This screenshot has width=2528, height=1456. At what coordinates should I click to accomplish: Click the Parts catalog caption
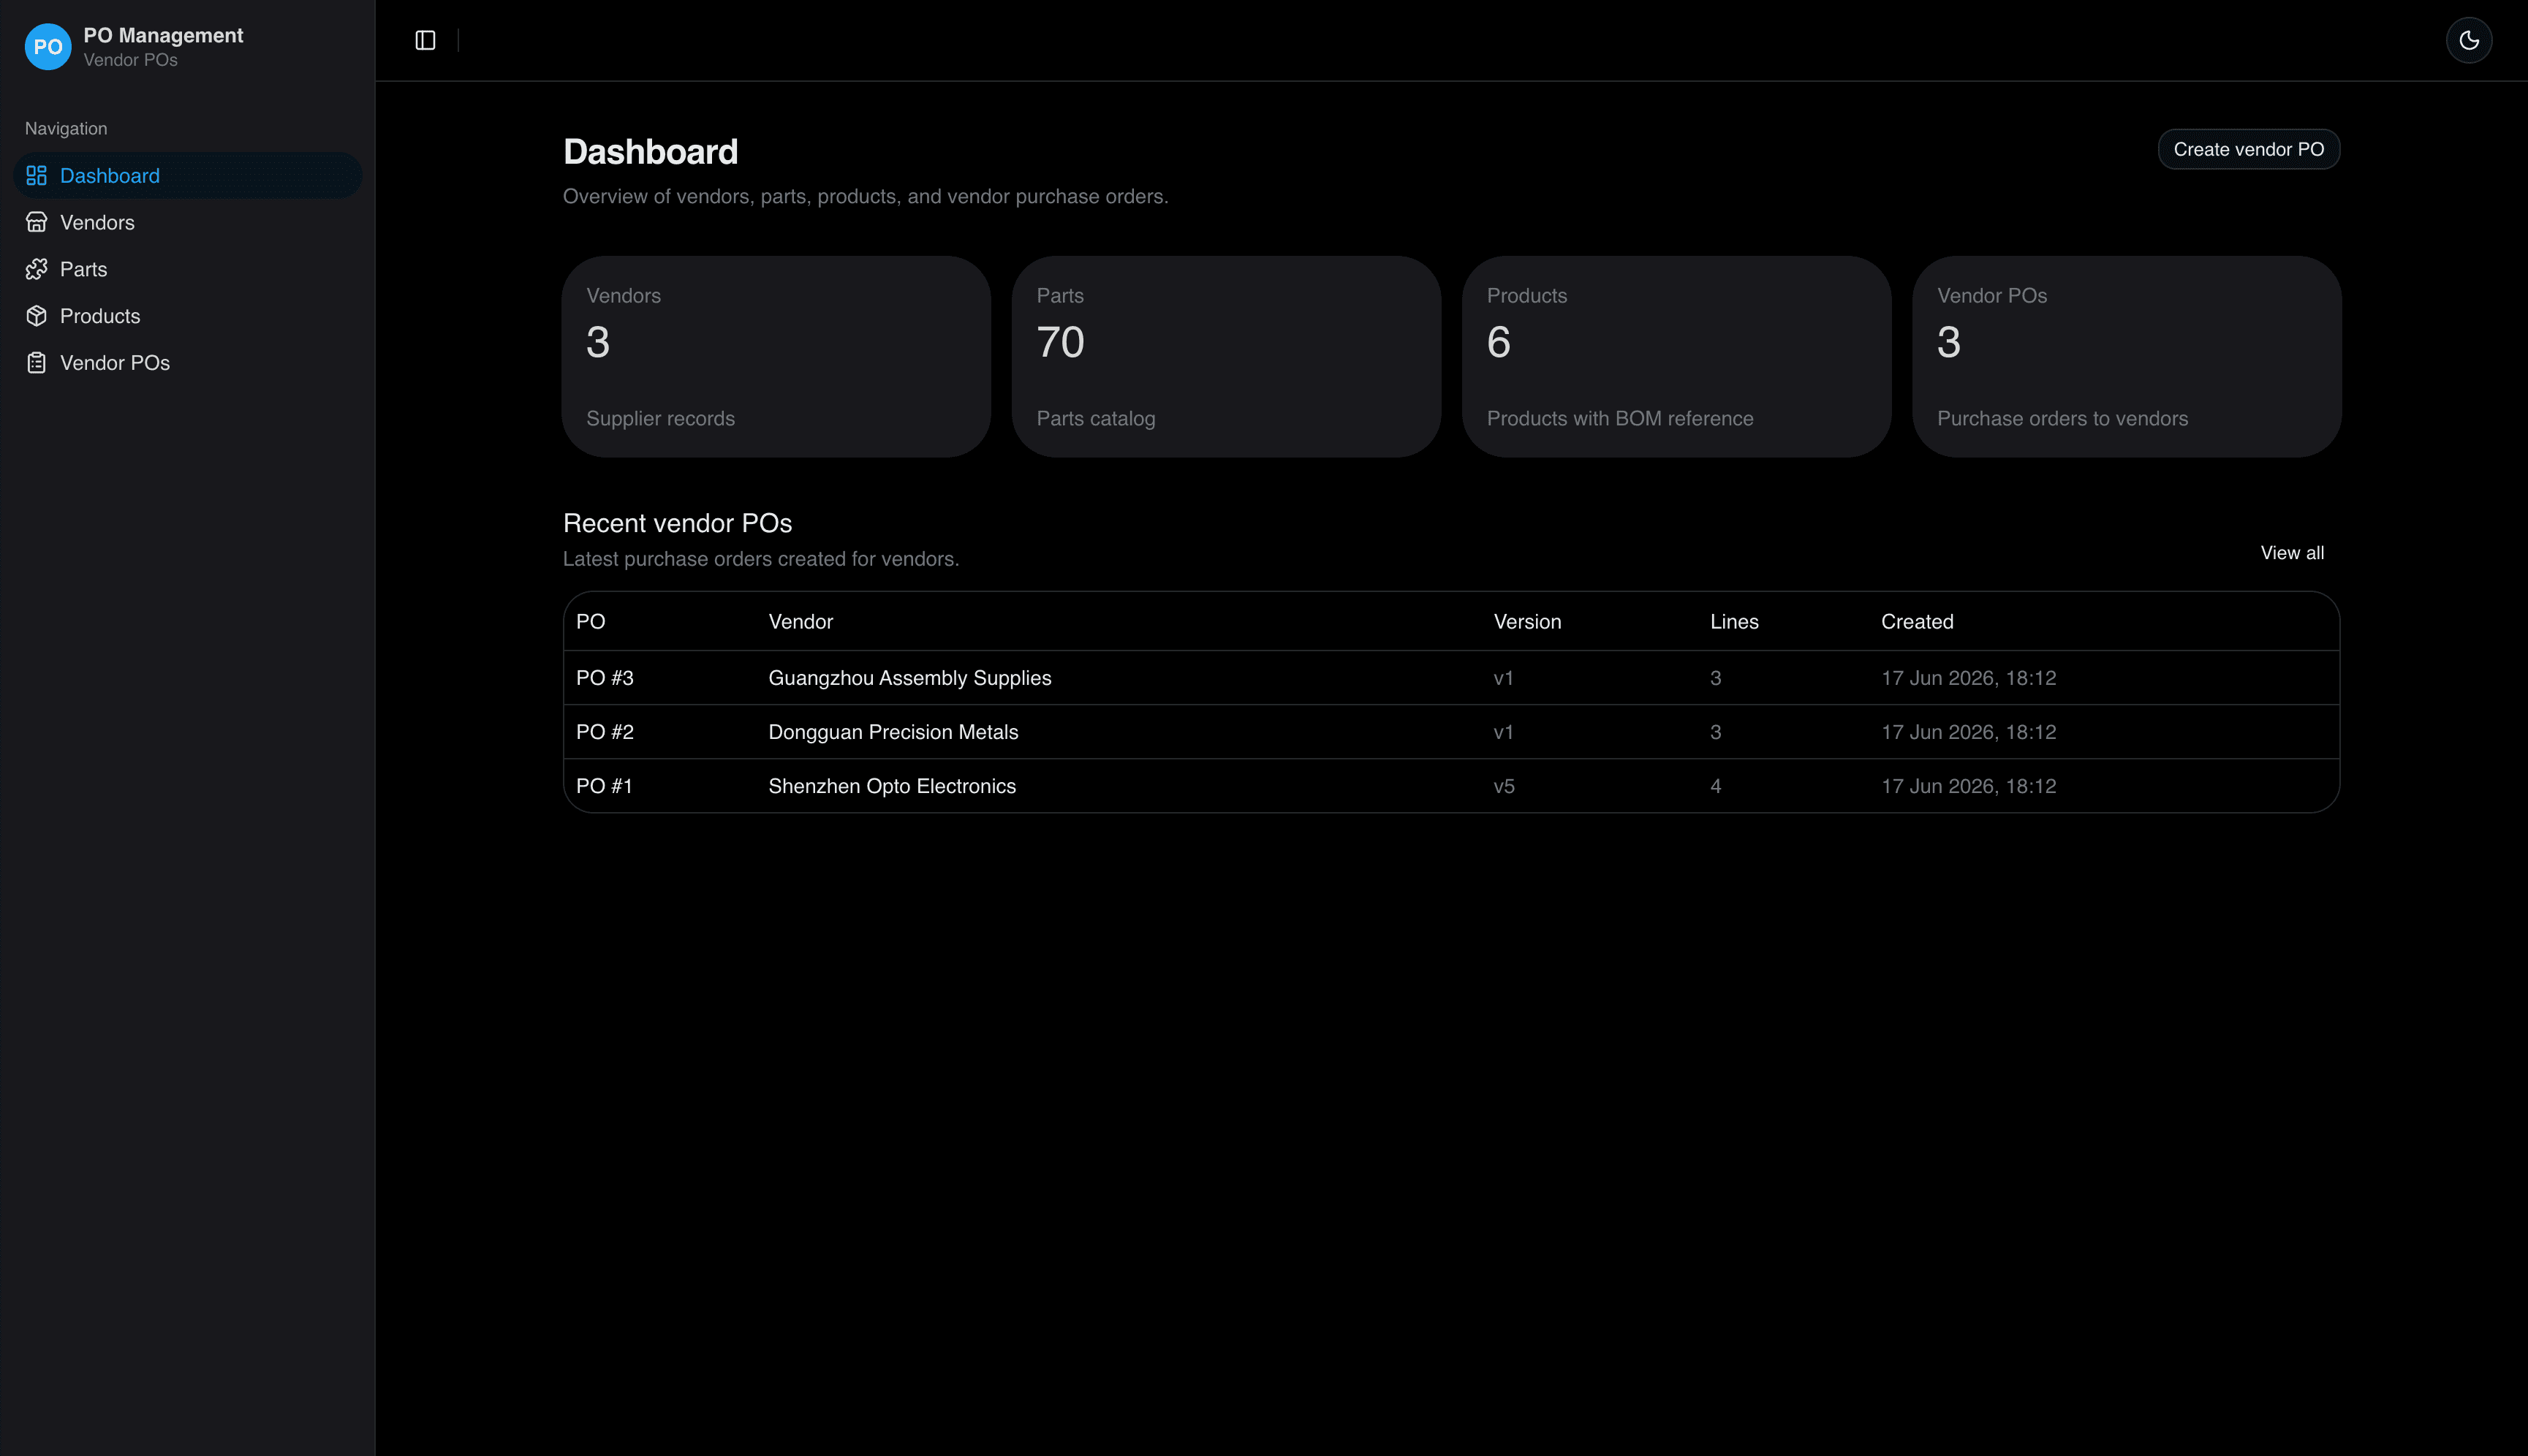point(1095,418)
